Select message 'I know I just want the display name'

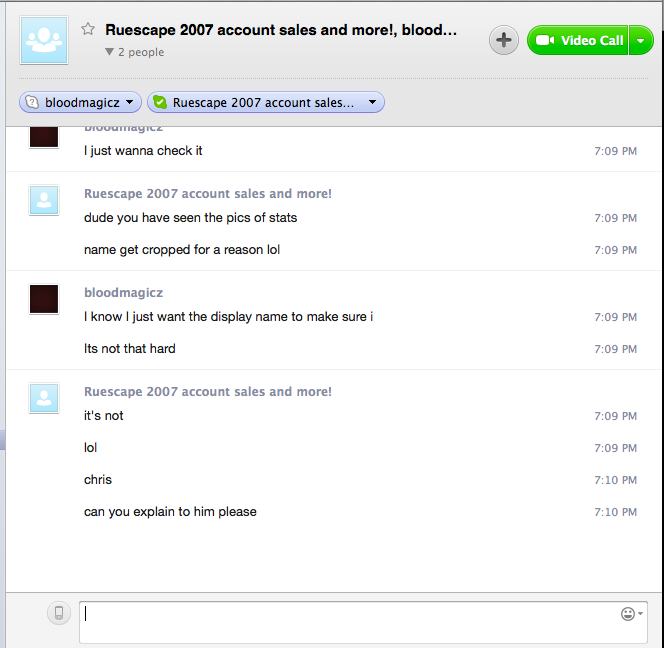pos(228,317)
